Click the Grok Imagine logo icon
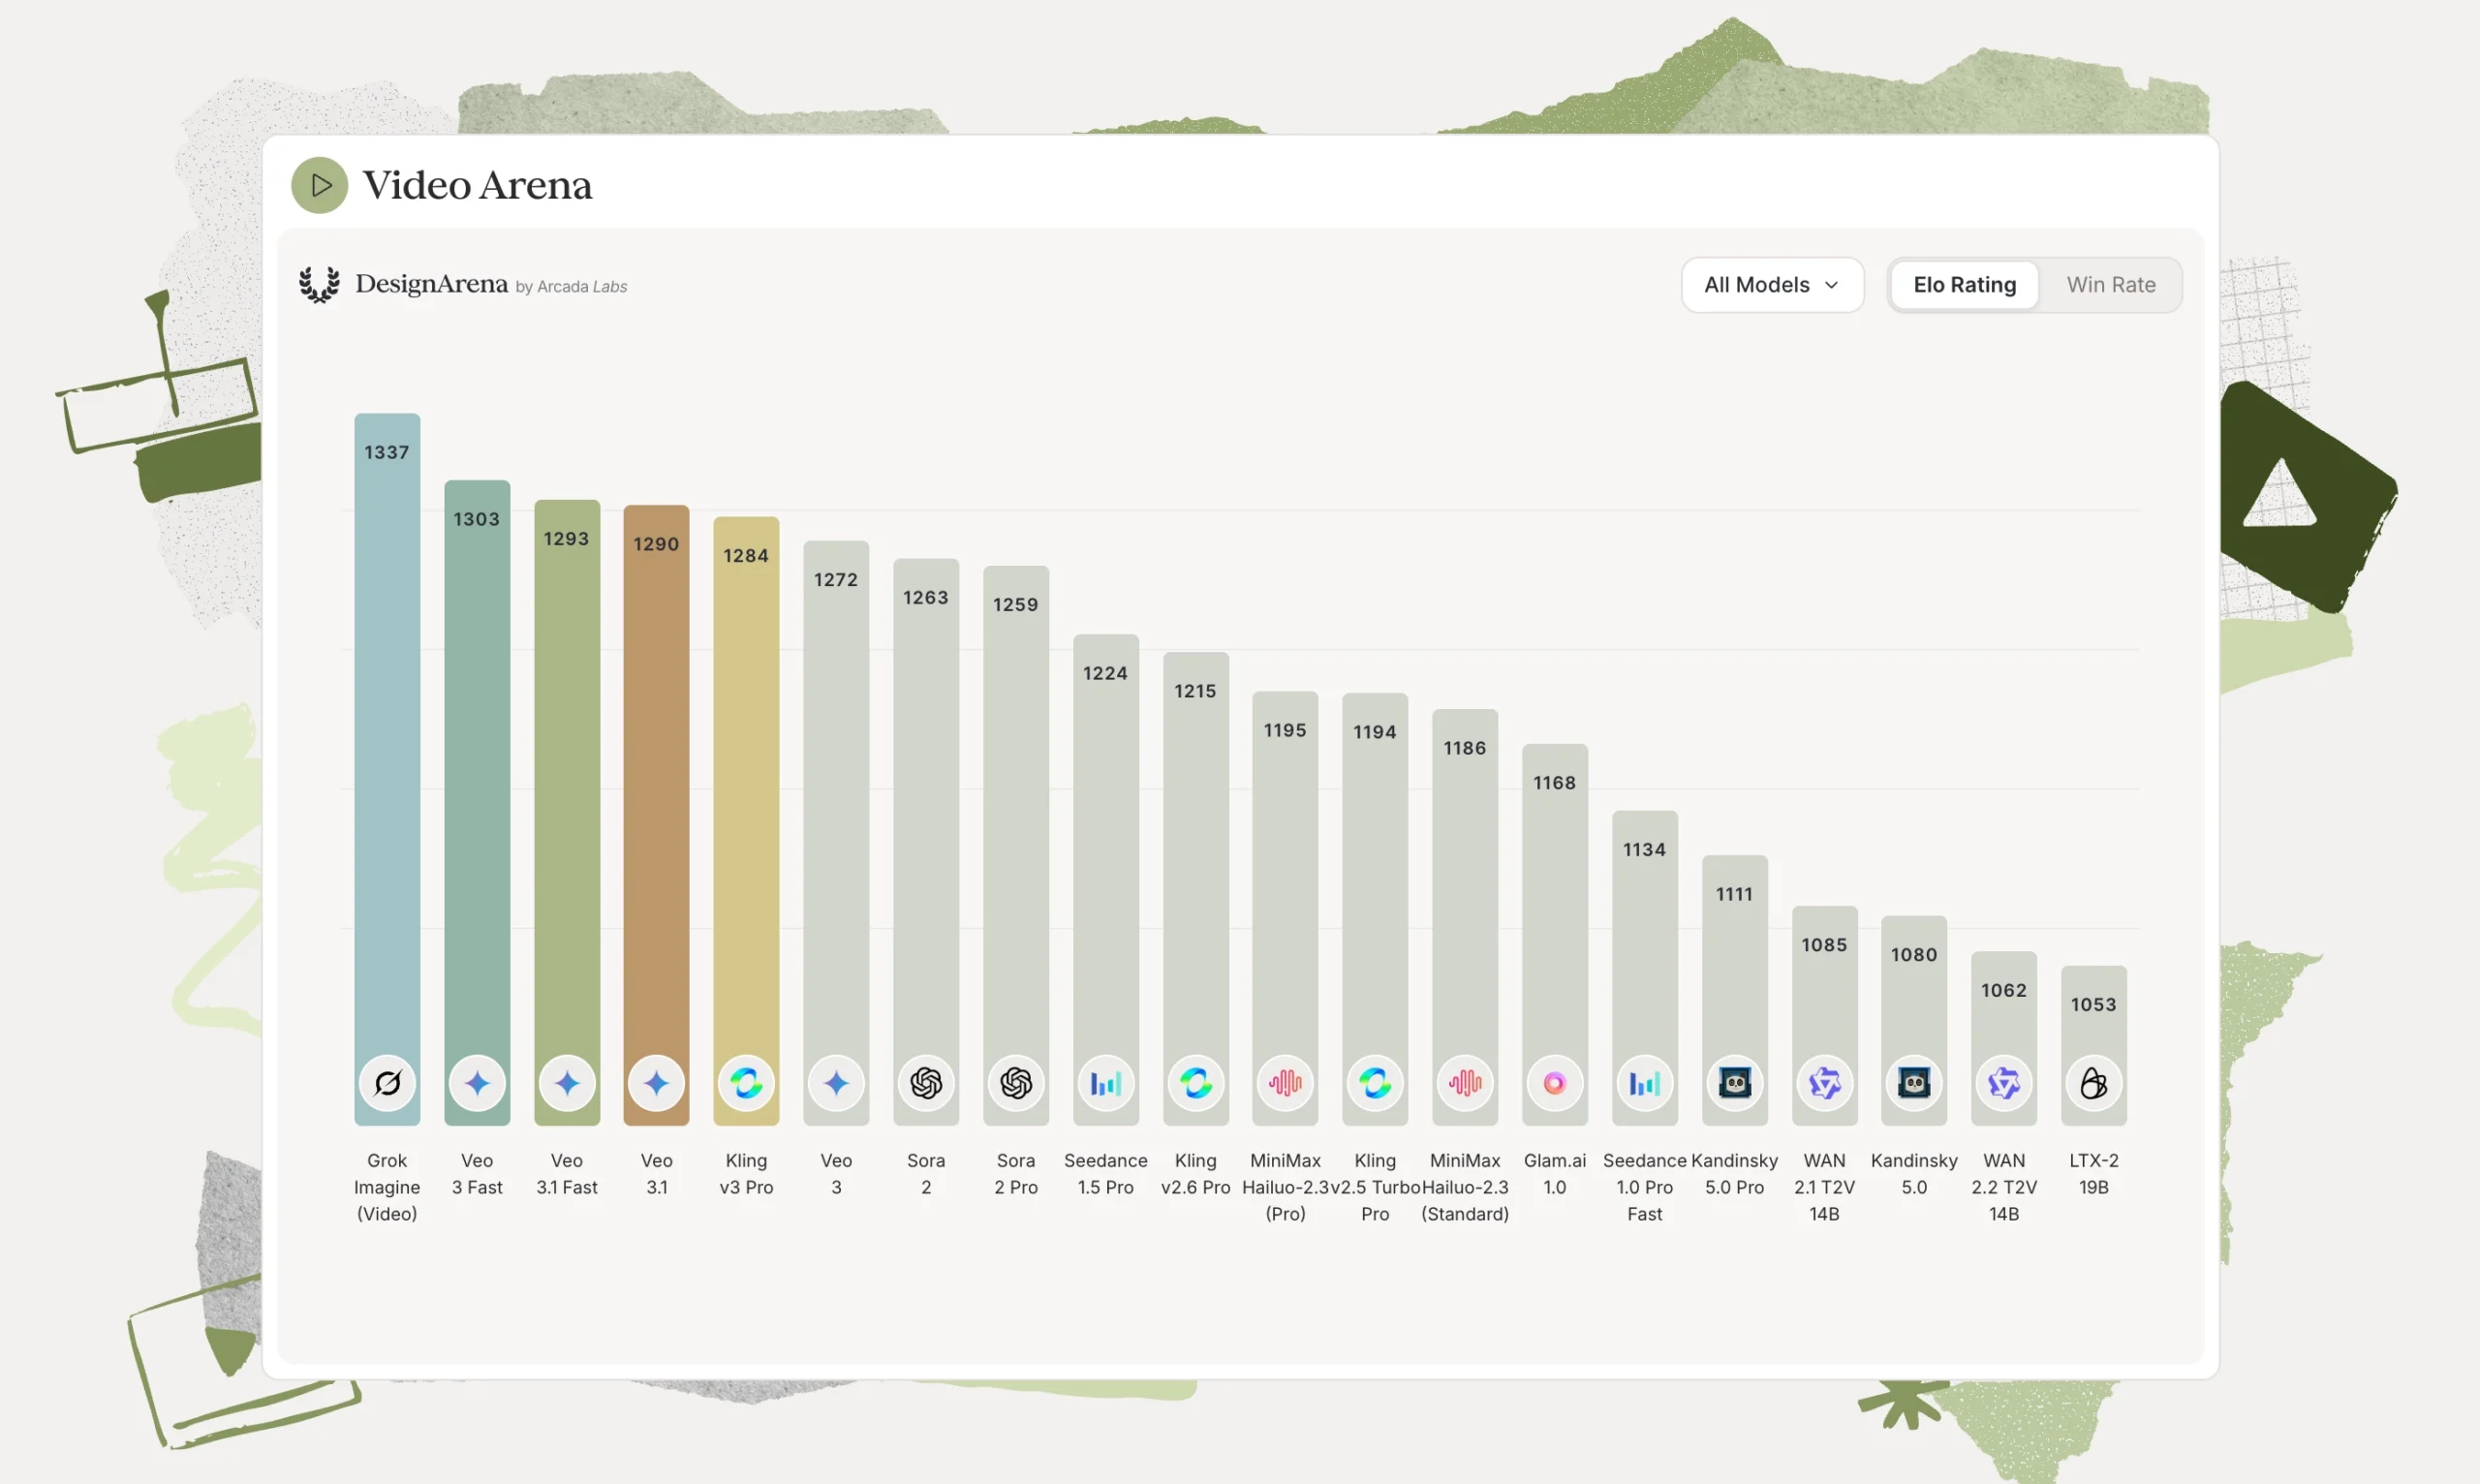The height and width of the screenshot is (1484, 2480). coord(387,1083)
